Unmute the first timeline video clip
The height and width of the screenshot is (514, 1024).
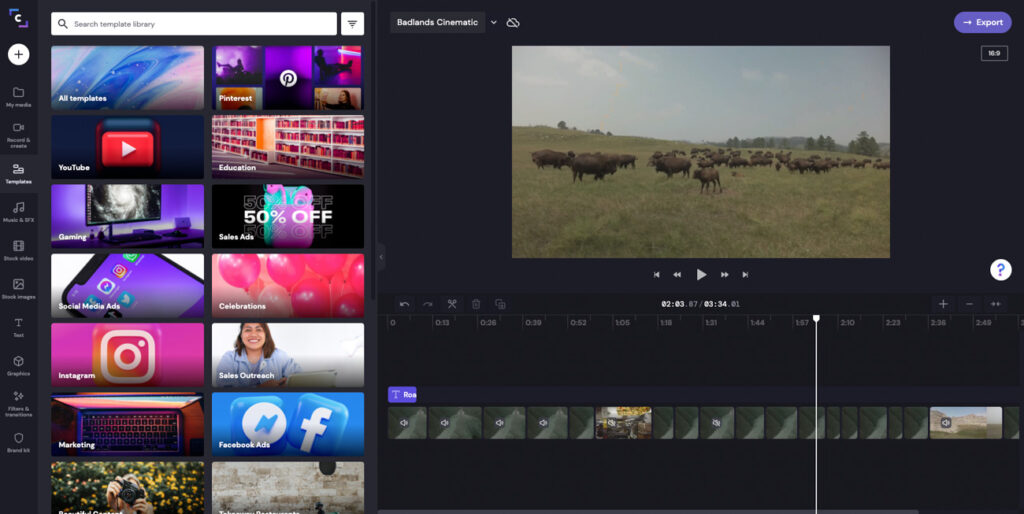click(404, 423)
